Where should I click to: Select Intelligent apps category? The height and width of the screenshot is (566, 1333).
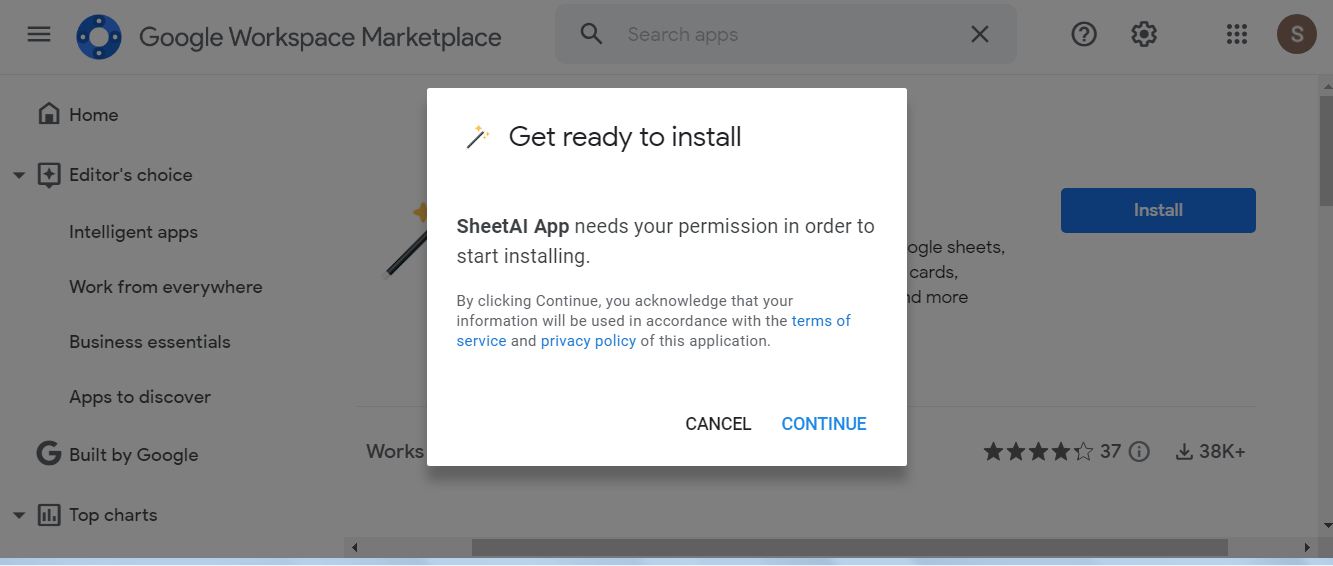point(133,232)
